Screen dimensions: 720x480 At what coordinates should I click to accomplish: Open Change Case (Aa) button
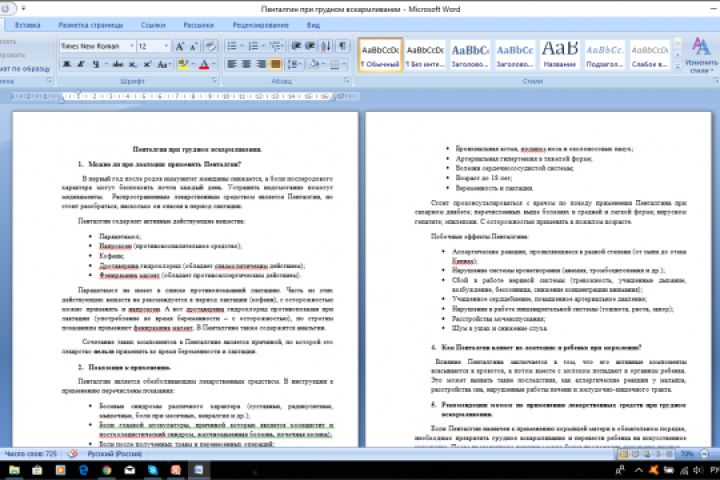pyautogui.click(x=163, y=64)
